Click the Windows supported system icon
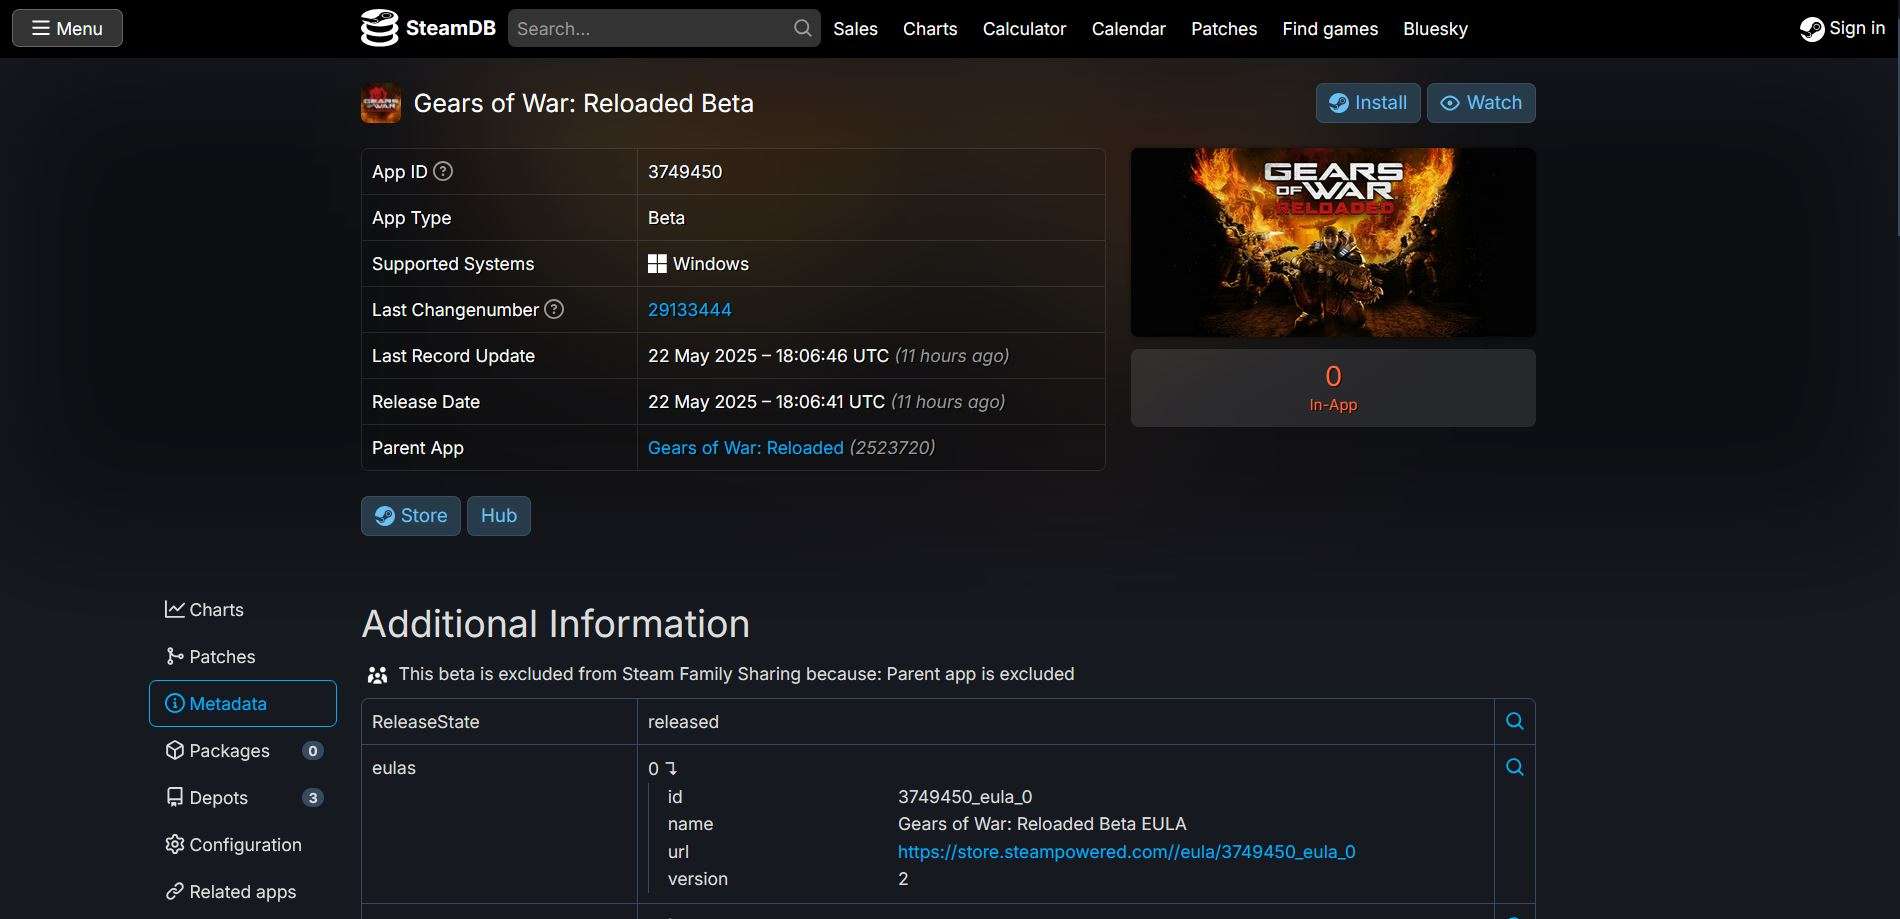This screenshot has height=919, width=1900. point(657,264)
